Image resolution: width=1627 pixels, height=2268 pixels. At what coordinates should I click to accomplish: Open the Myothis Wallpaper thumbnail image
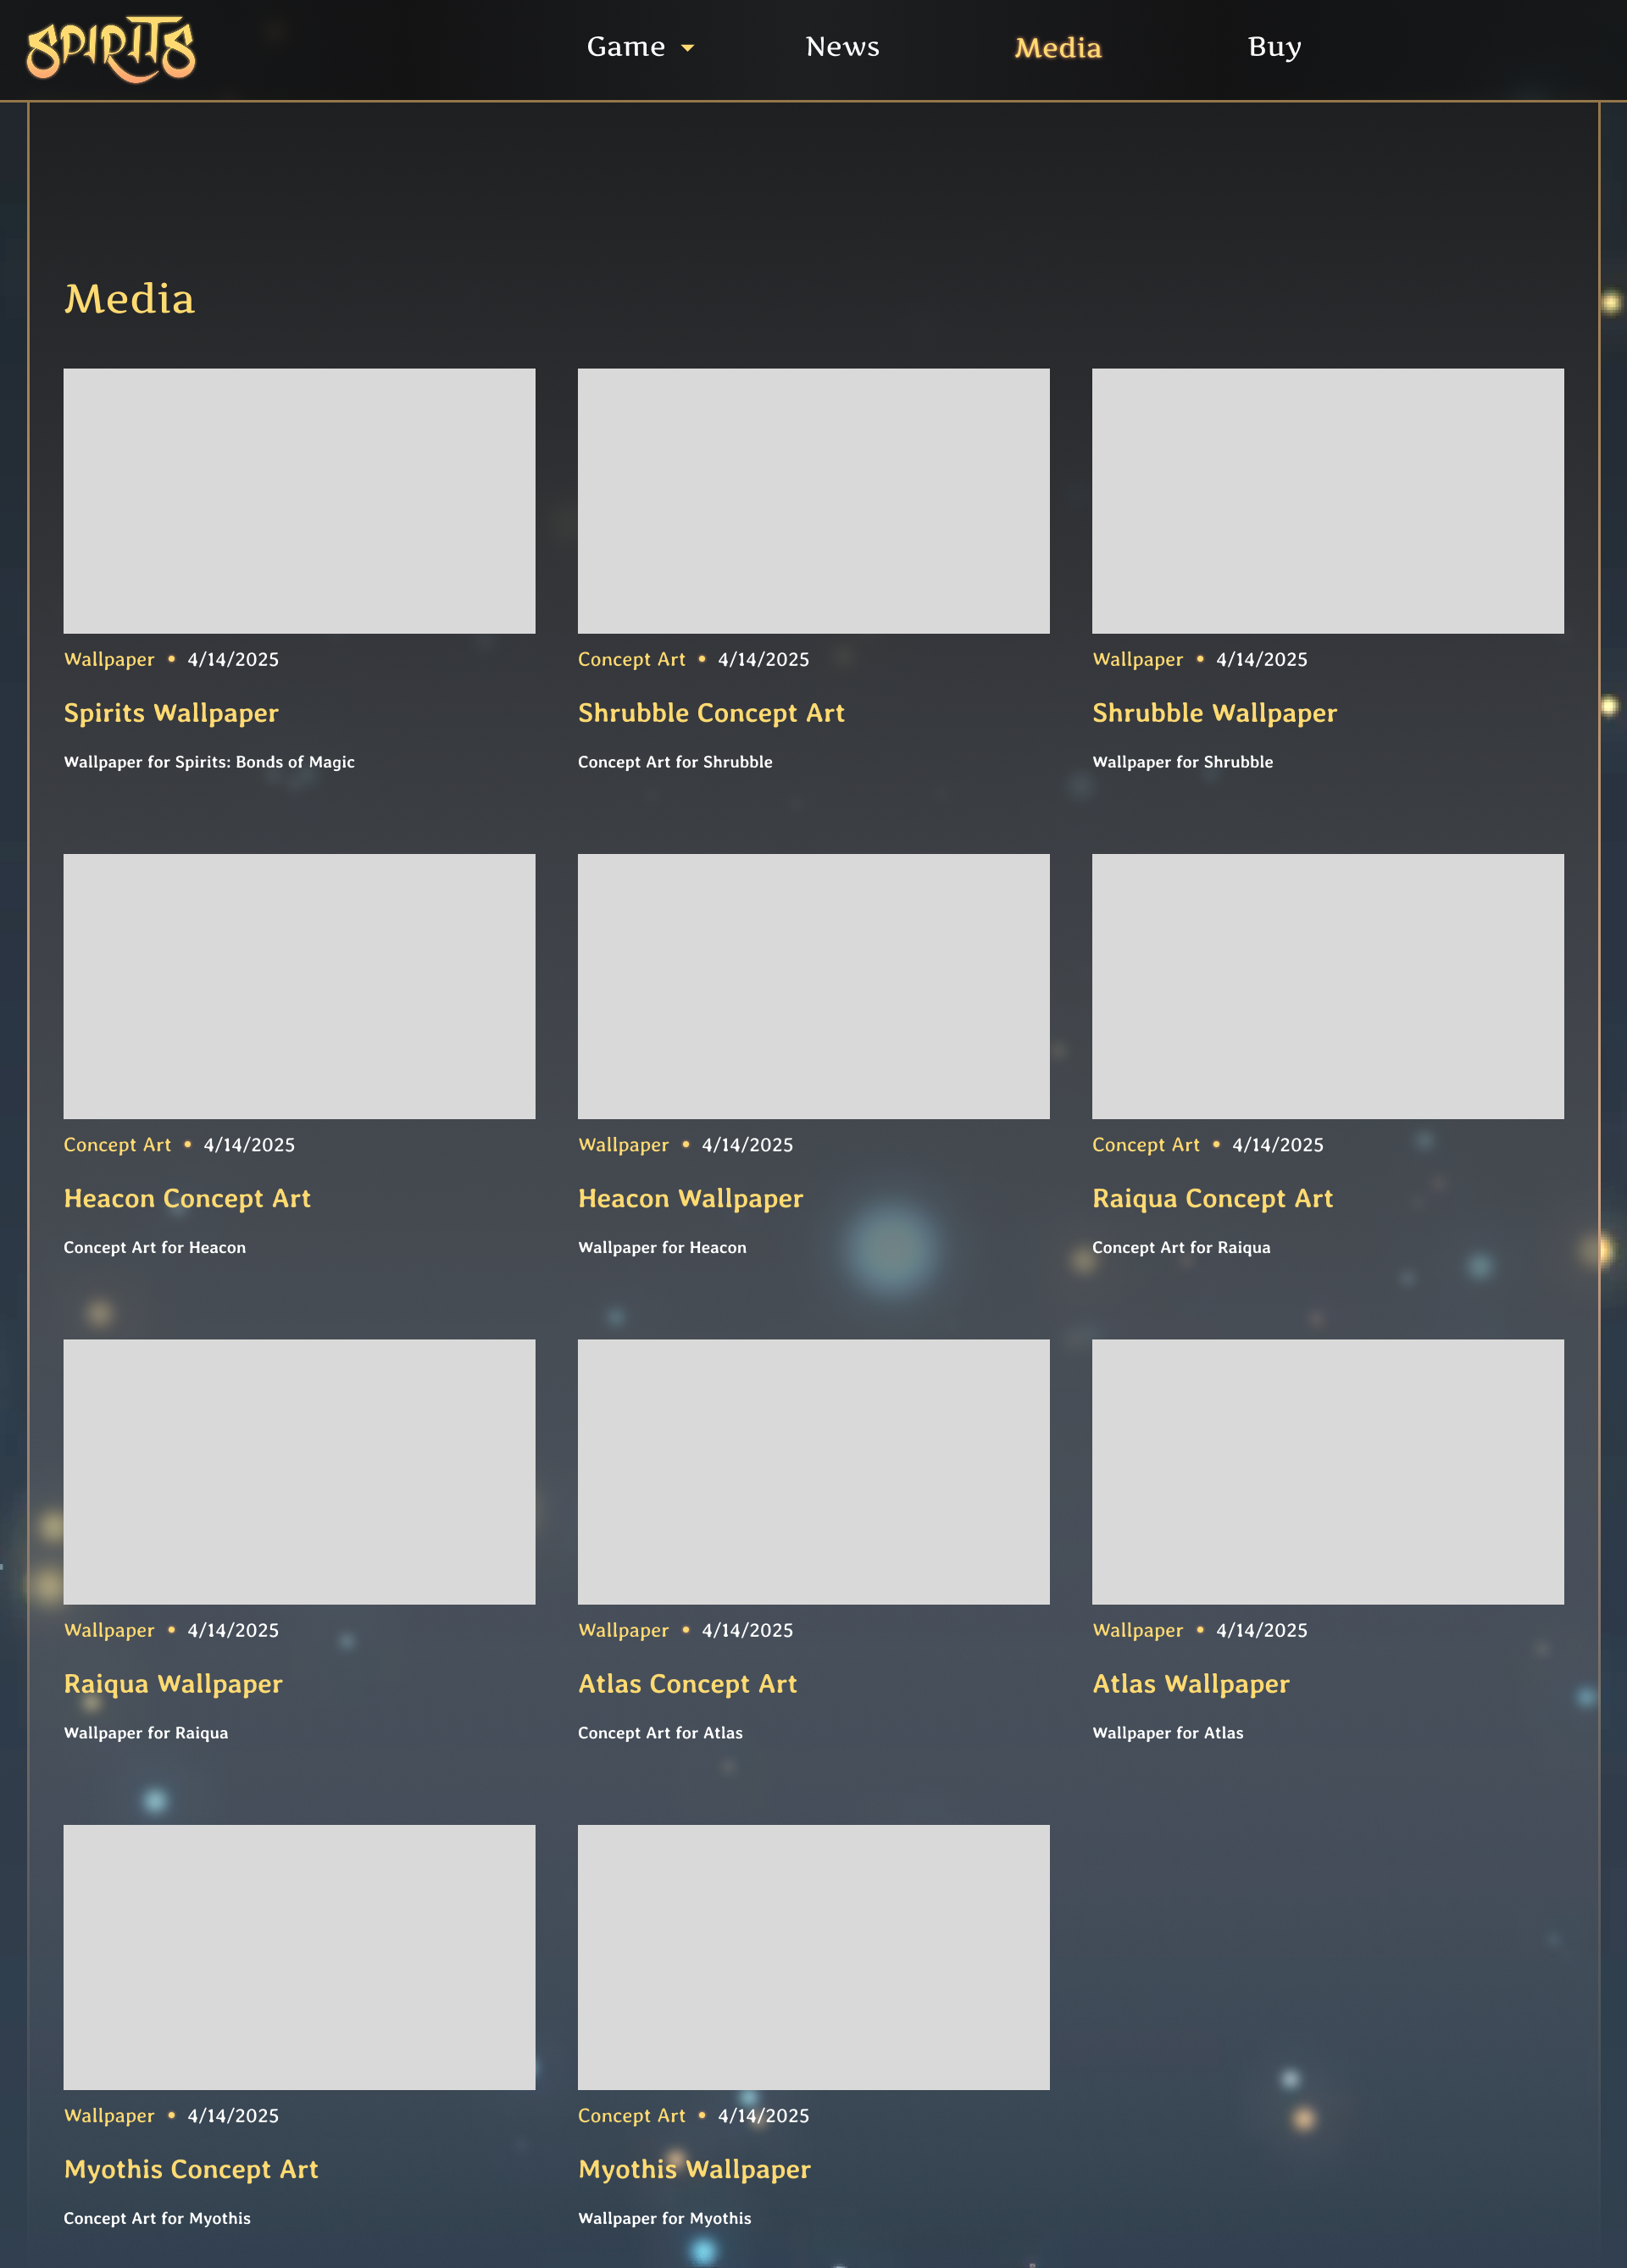pos(813,1957)
